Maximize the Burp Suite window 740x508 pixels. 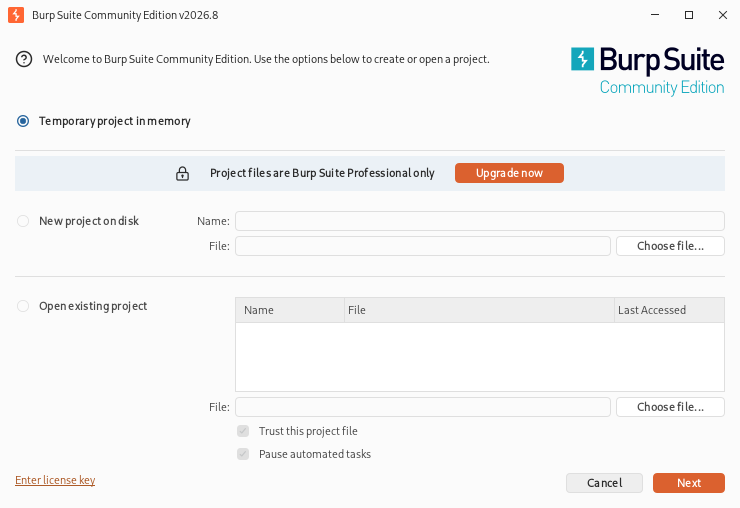point(689,15)
